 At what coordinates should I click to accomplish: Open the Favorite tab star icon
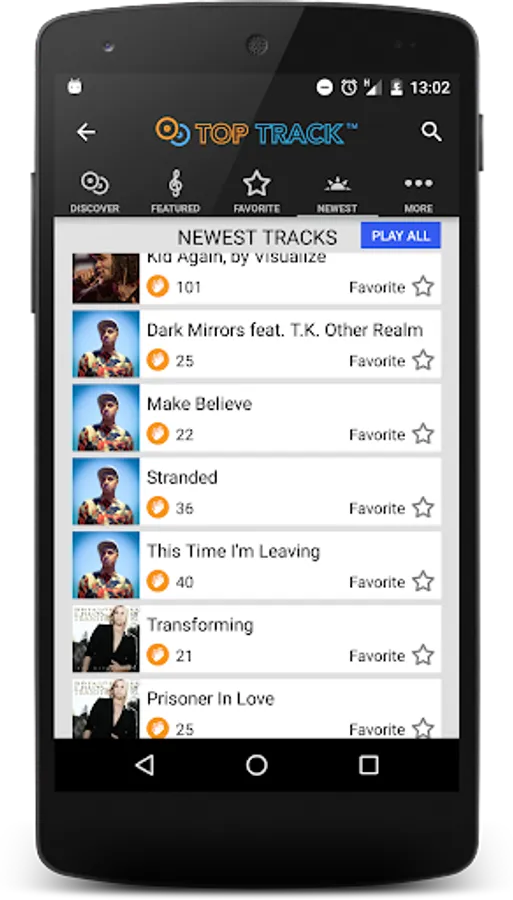coord(256,184)
